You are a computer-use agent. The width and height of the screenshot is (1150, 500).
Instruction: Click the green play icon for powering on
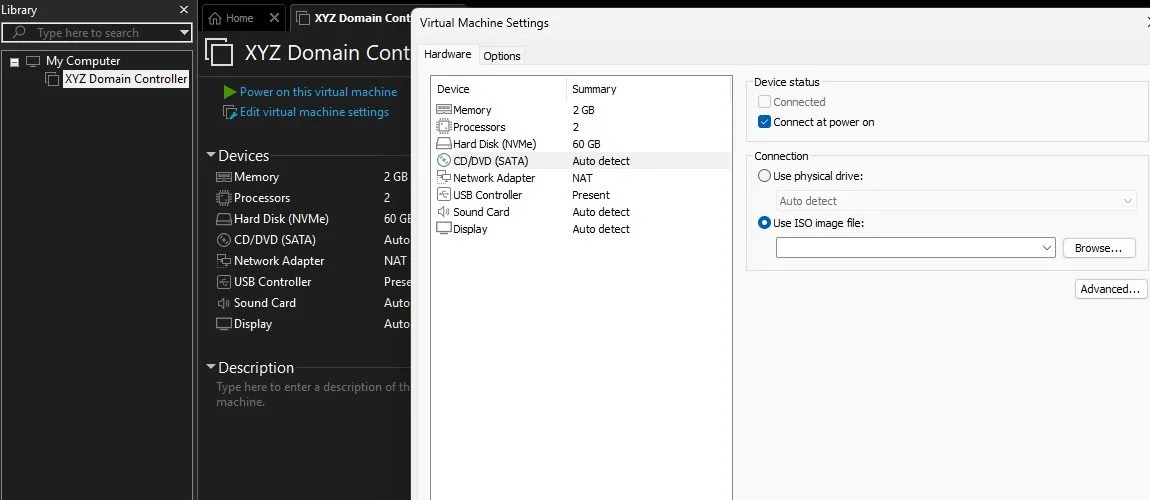coord(230,92)
